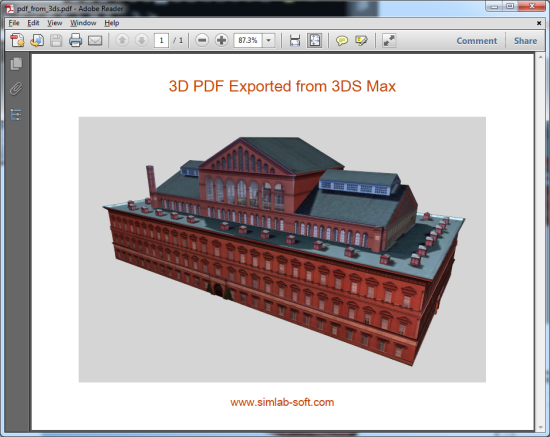Open the Window menu
Image resolution: width=550 pixels, height=437 pixels.
pos(83,23)
